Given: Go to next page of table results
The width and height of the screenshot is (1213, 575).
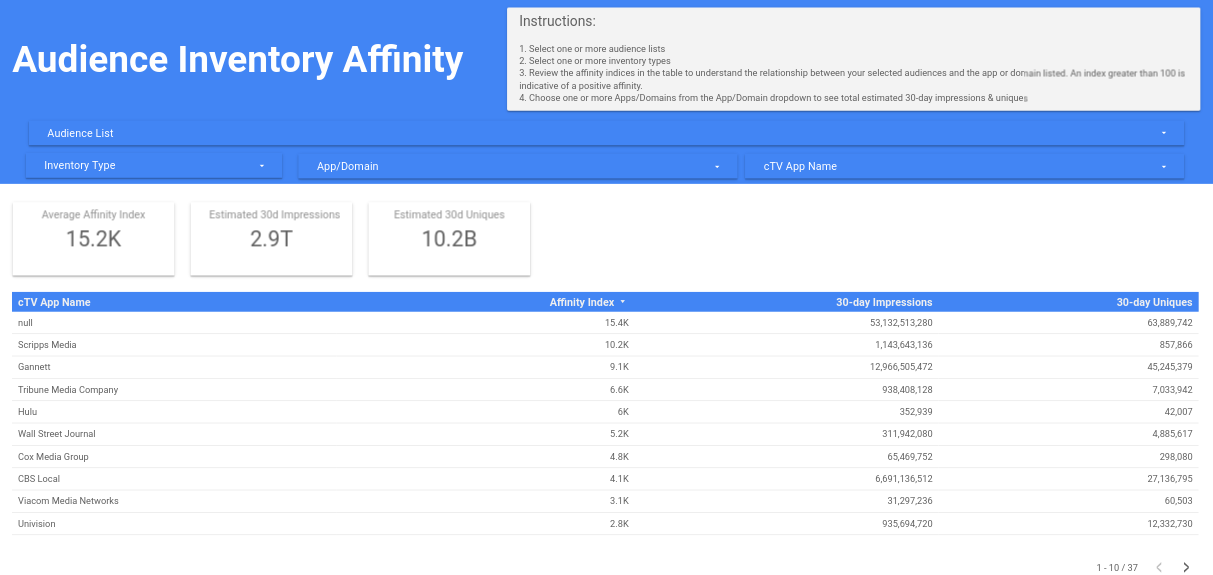Looking at the screenshot, I should tap(1186, 567).
